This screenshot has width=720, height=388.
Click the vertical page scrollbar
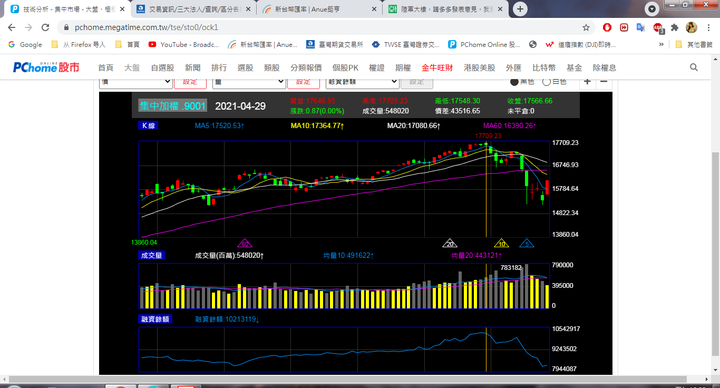point(715,253)
